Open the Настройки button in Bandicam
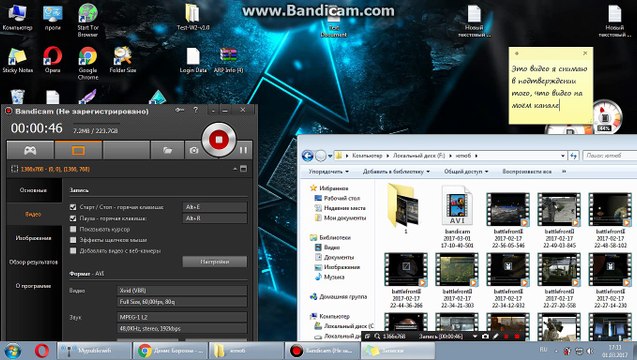The width and height of the screenshot is (637, 360). [x=214, y=262]
